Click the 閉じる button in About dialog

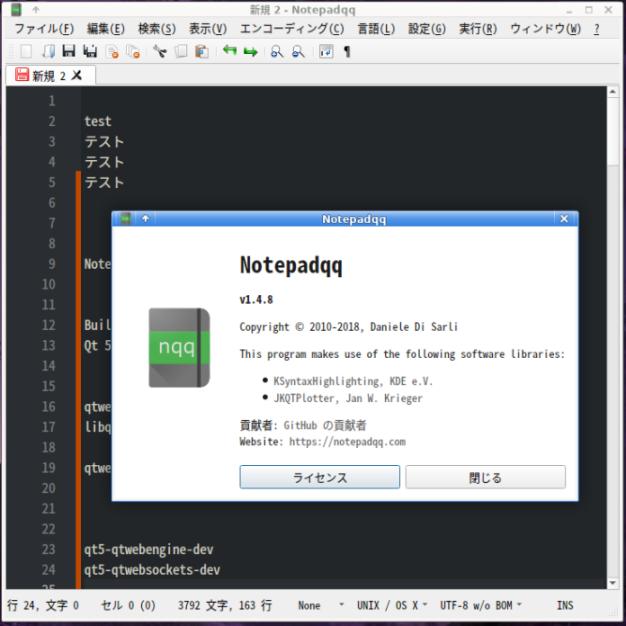point(485,477)
